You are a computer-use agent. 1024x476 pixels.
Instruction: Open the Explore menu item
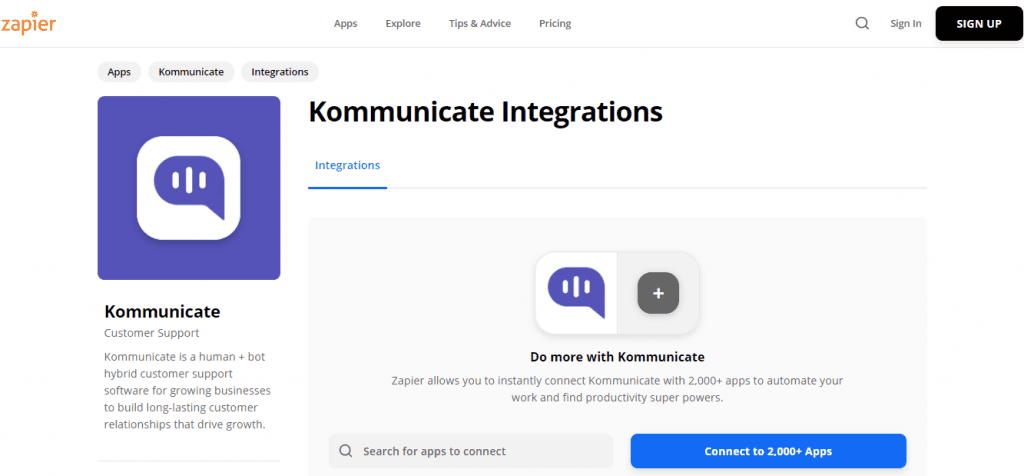point(403,24)
